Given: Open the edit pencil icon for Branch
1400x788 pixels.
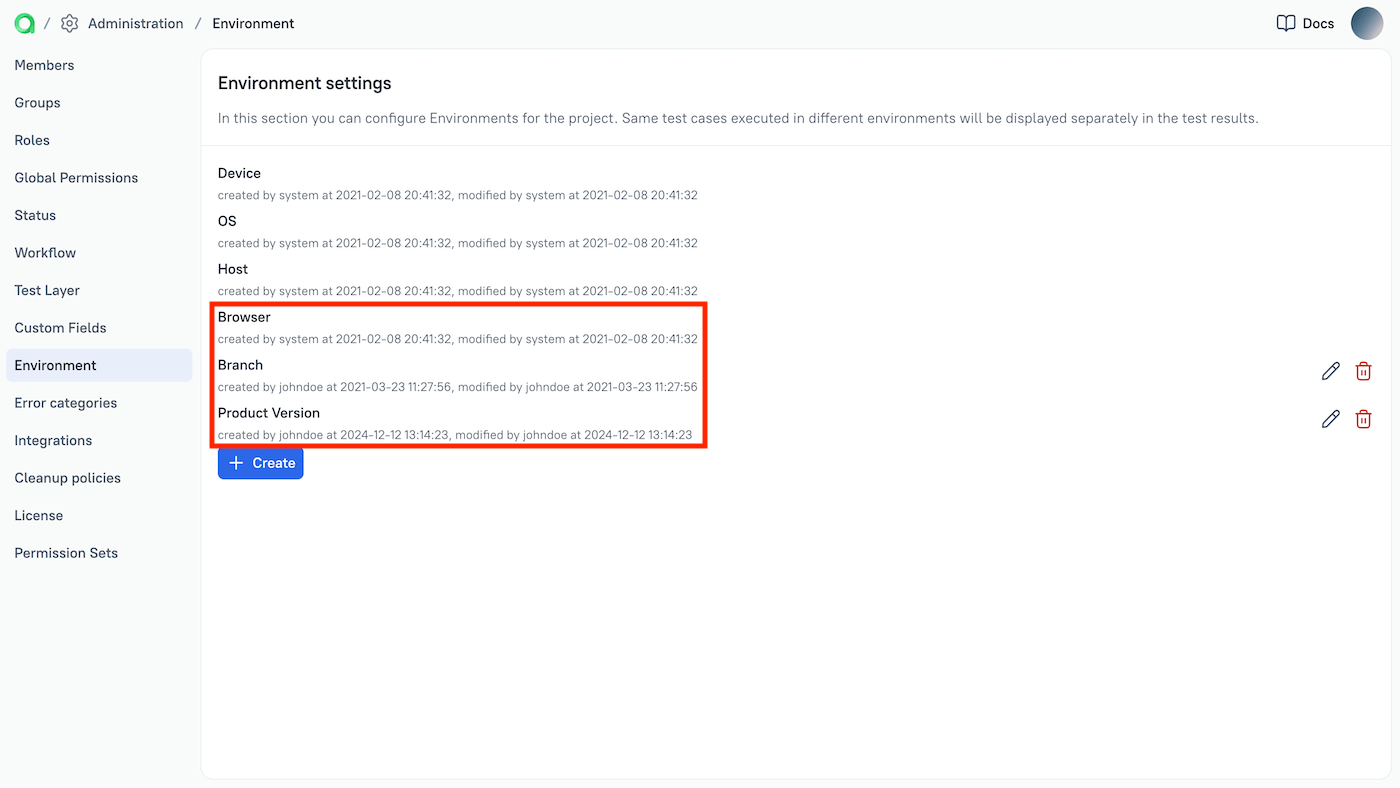Looking at the screenshot, I should (1330, 371).
